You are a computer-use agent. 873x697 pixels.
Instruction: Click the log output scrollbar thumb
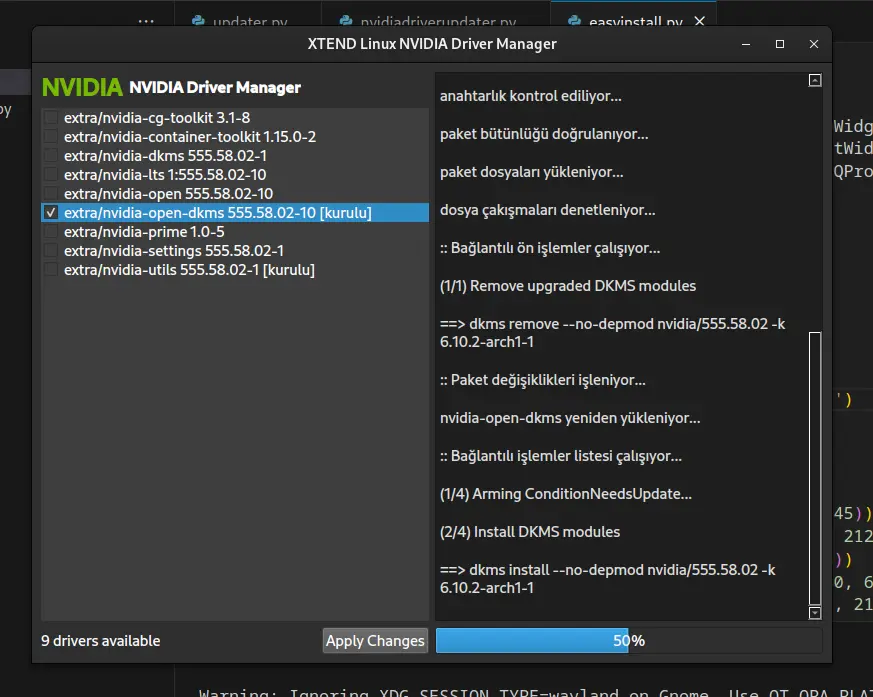[815, 468]
